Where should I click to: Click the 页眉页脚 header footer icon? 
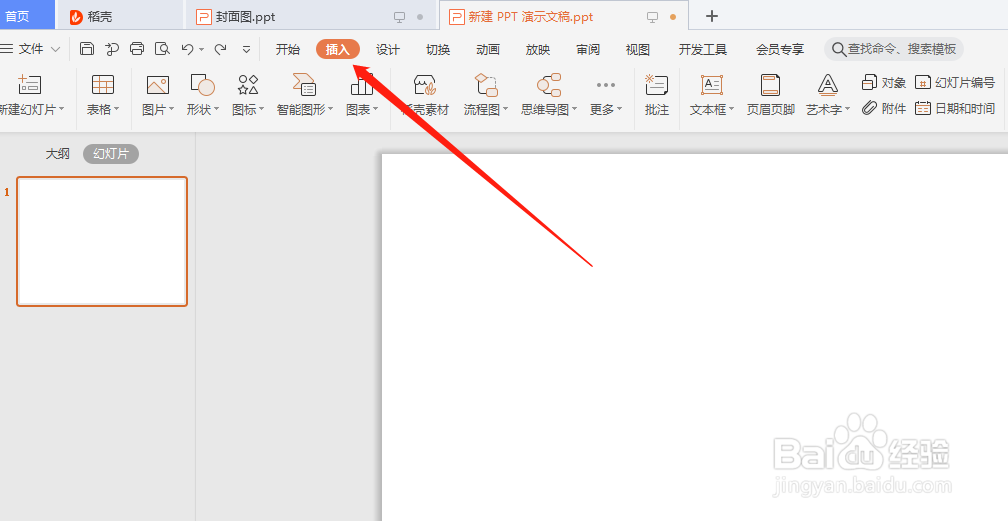[x=770, y=84]
